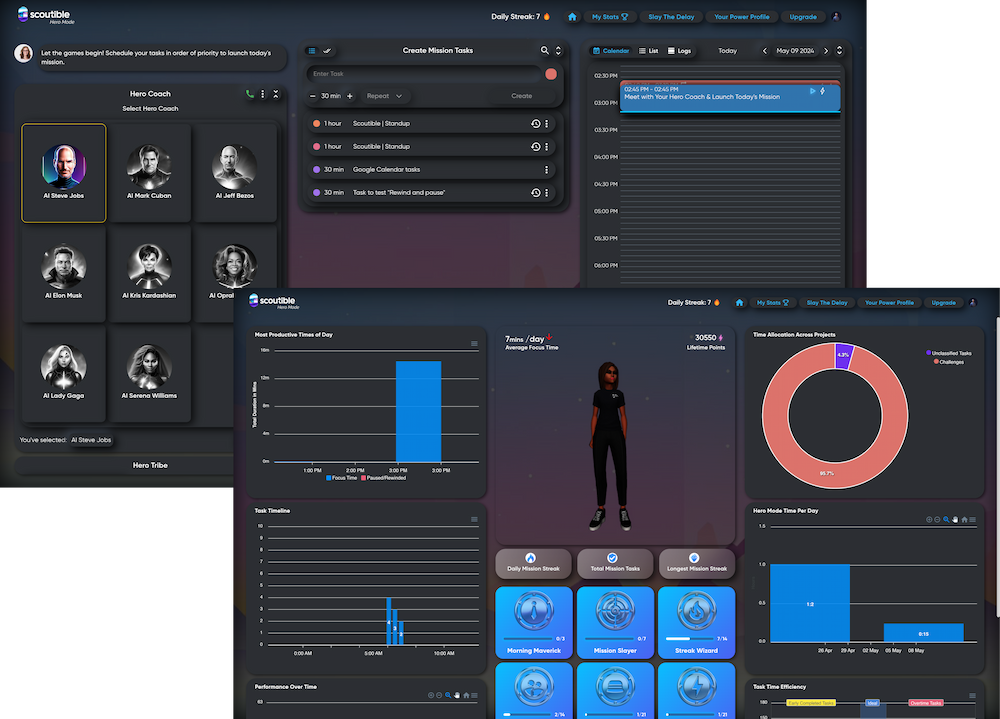Switch mission tasks to list view icon
Image resolution: width=1000 pixels, height=719 pixels.
(x=312, y=50)
